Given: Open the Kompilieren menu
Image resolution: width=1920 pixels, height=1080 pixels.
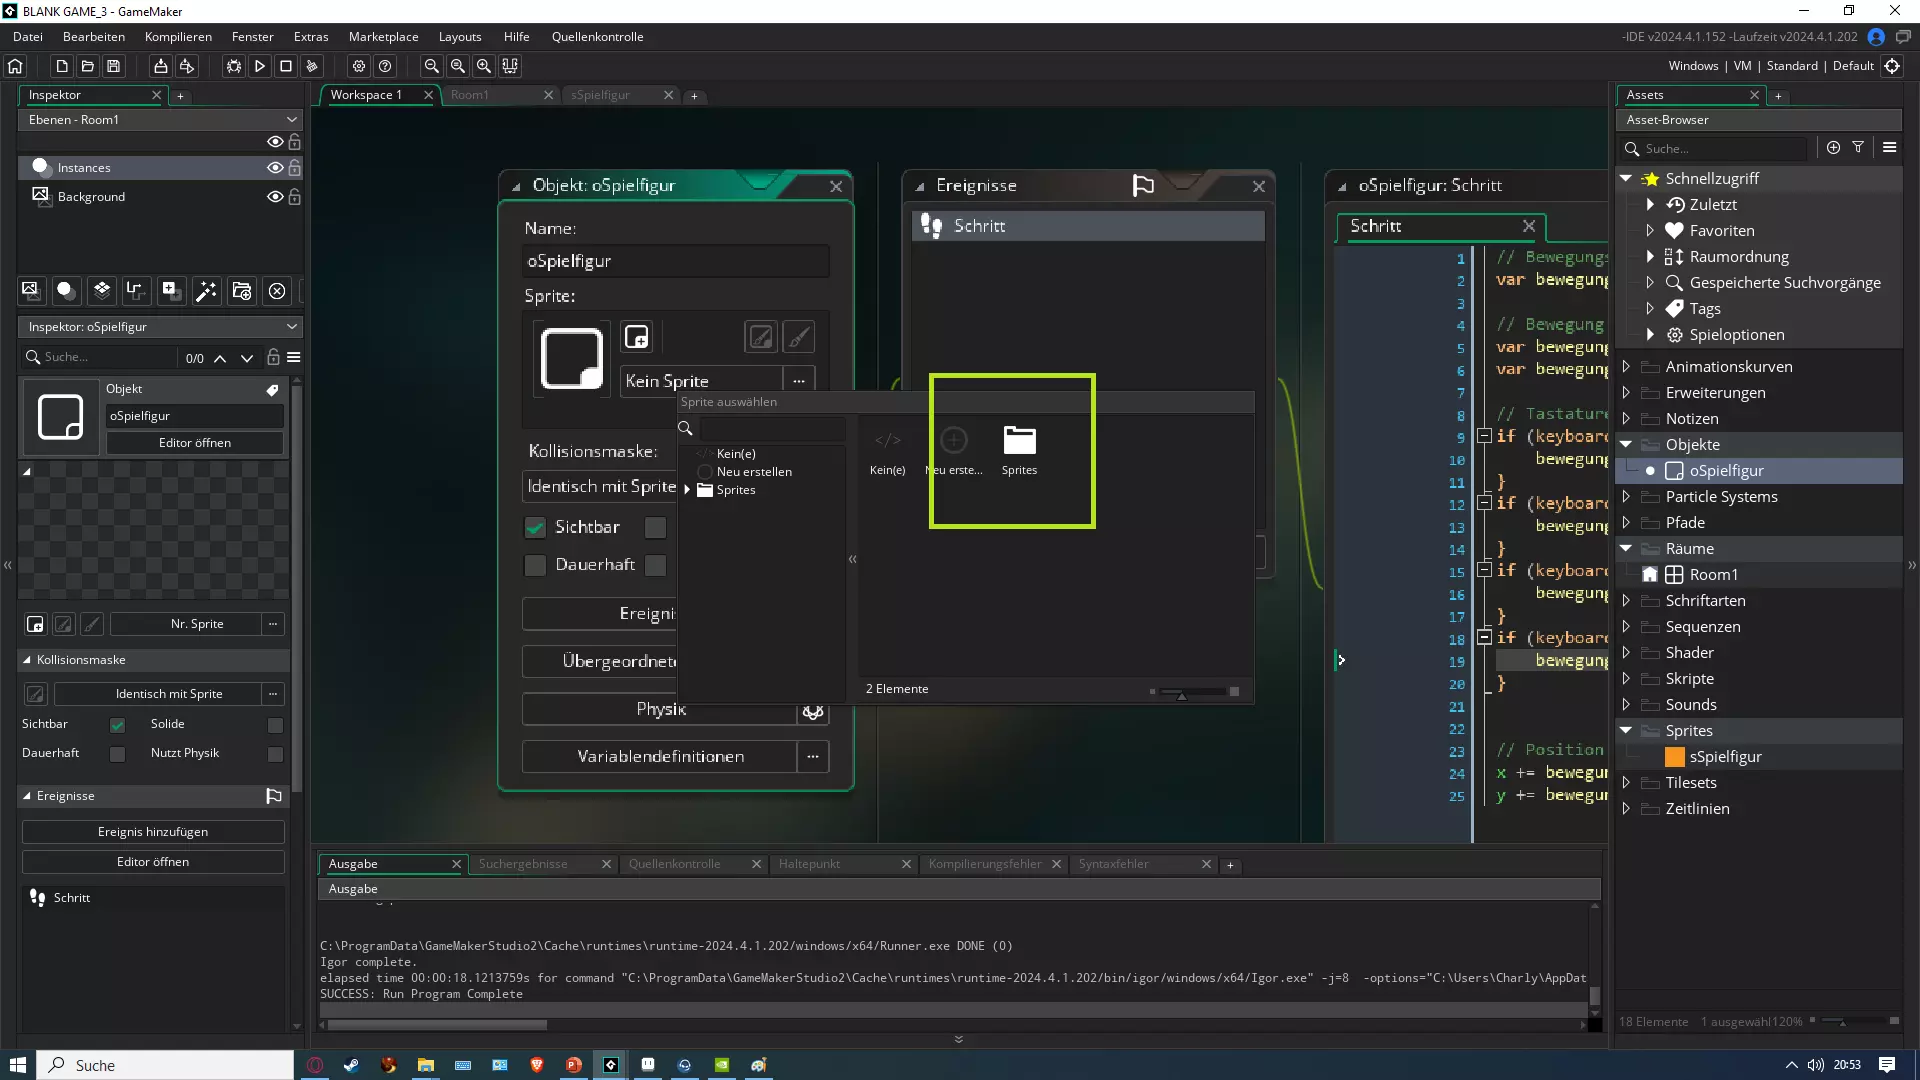Looking at the screenshot, I should coord(178,37).
